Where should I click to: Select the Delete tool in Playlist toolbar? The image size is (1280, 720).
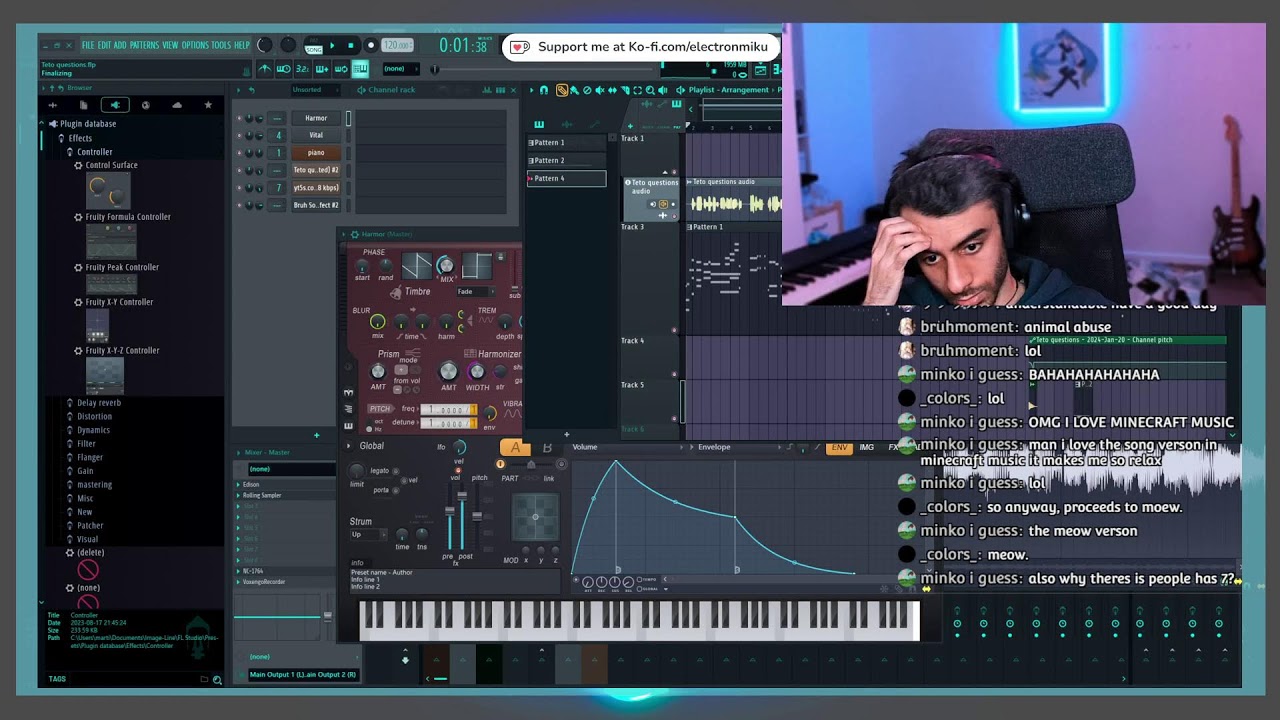(587, 90)
